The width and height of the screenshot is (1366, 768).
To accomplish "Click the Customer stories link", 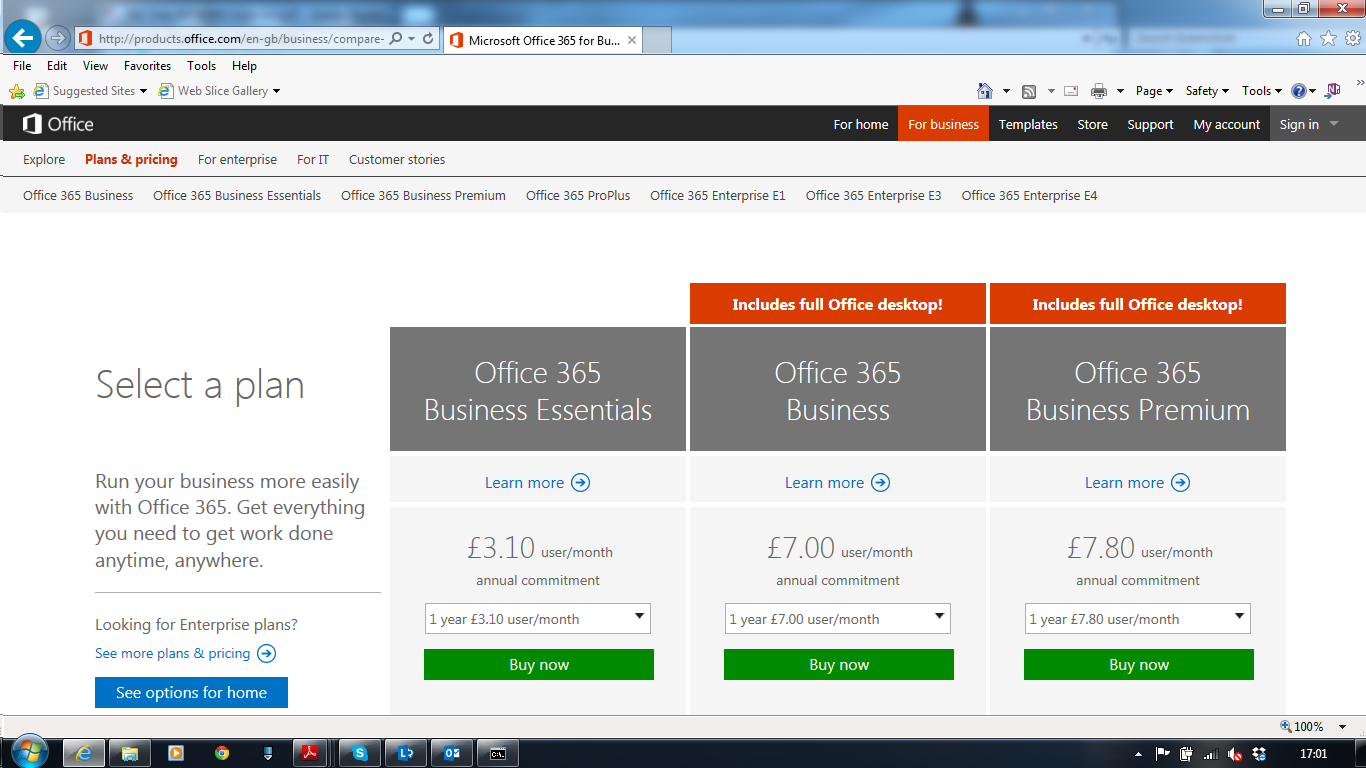I will coord(397,159).
